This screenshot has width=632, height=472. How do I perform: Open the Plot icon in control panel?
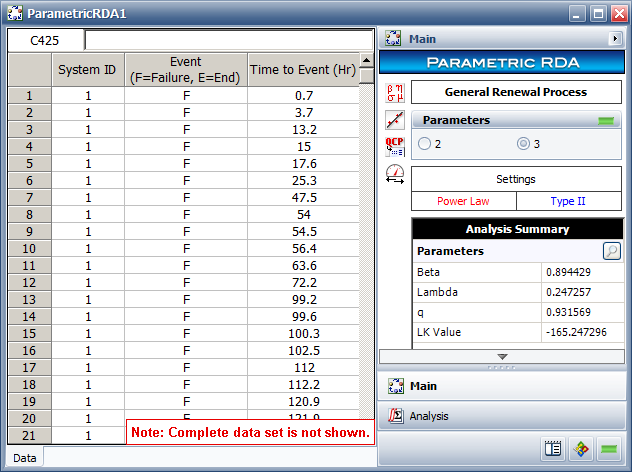tap(394, 119)
